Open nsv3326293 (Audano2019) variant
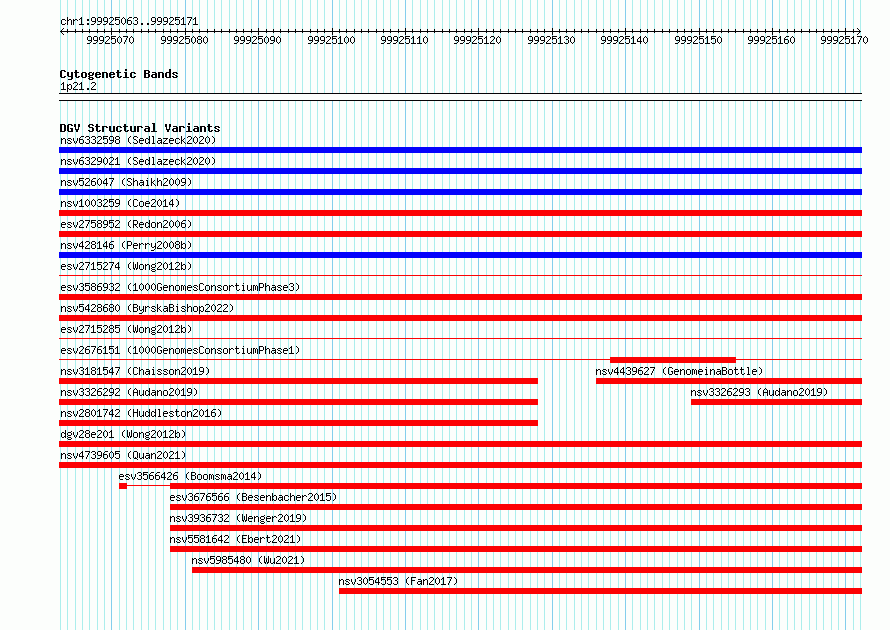The width and height of the screenshot is (890, 630). point(759,392)
